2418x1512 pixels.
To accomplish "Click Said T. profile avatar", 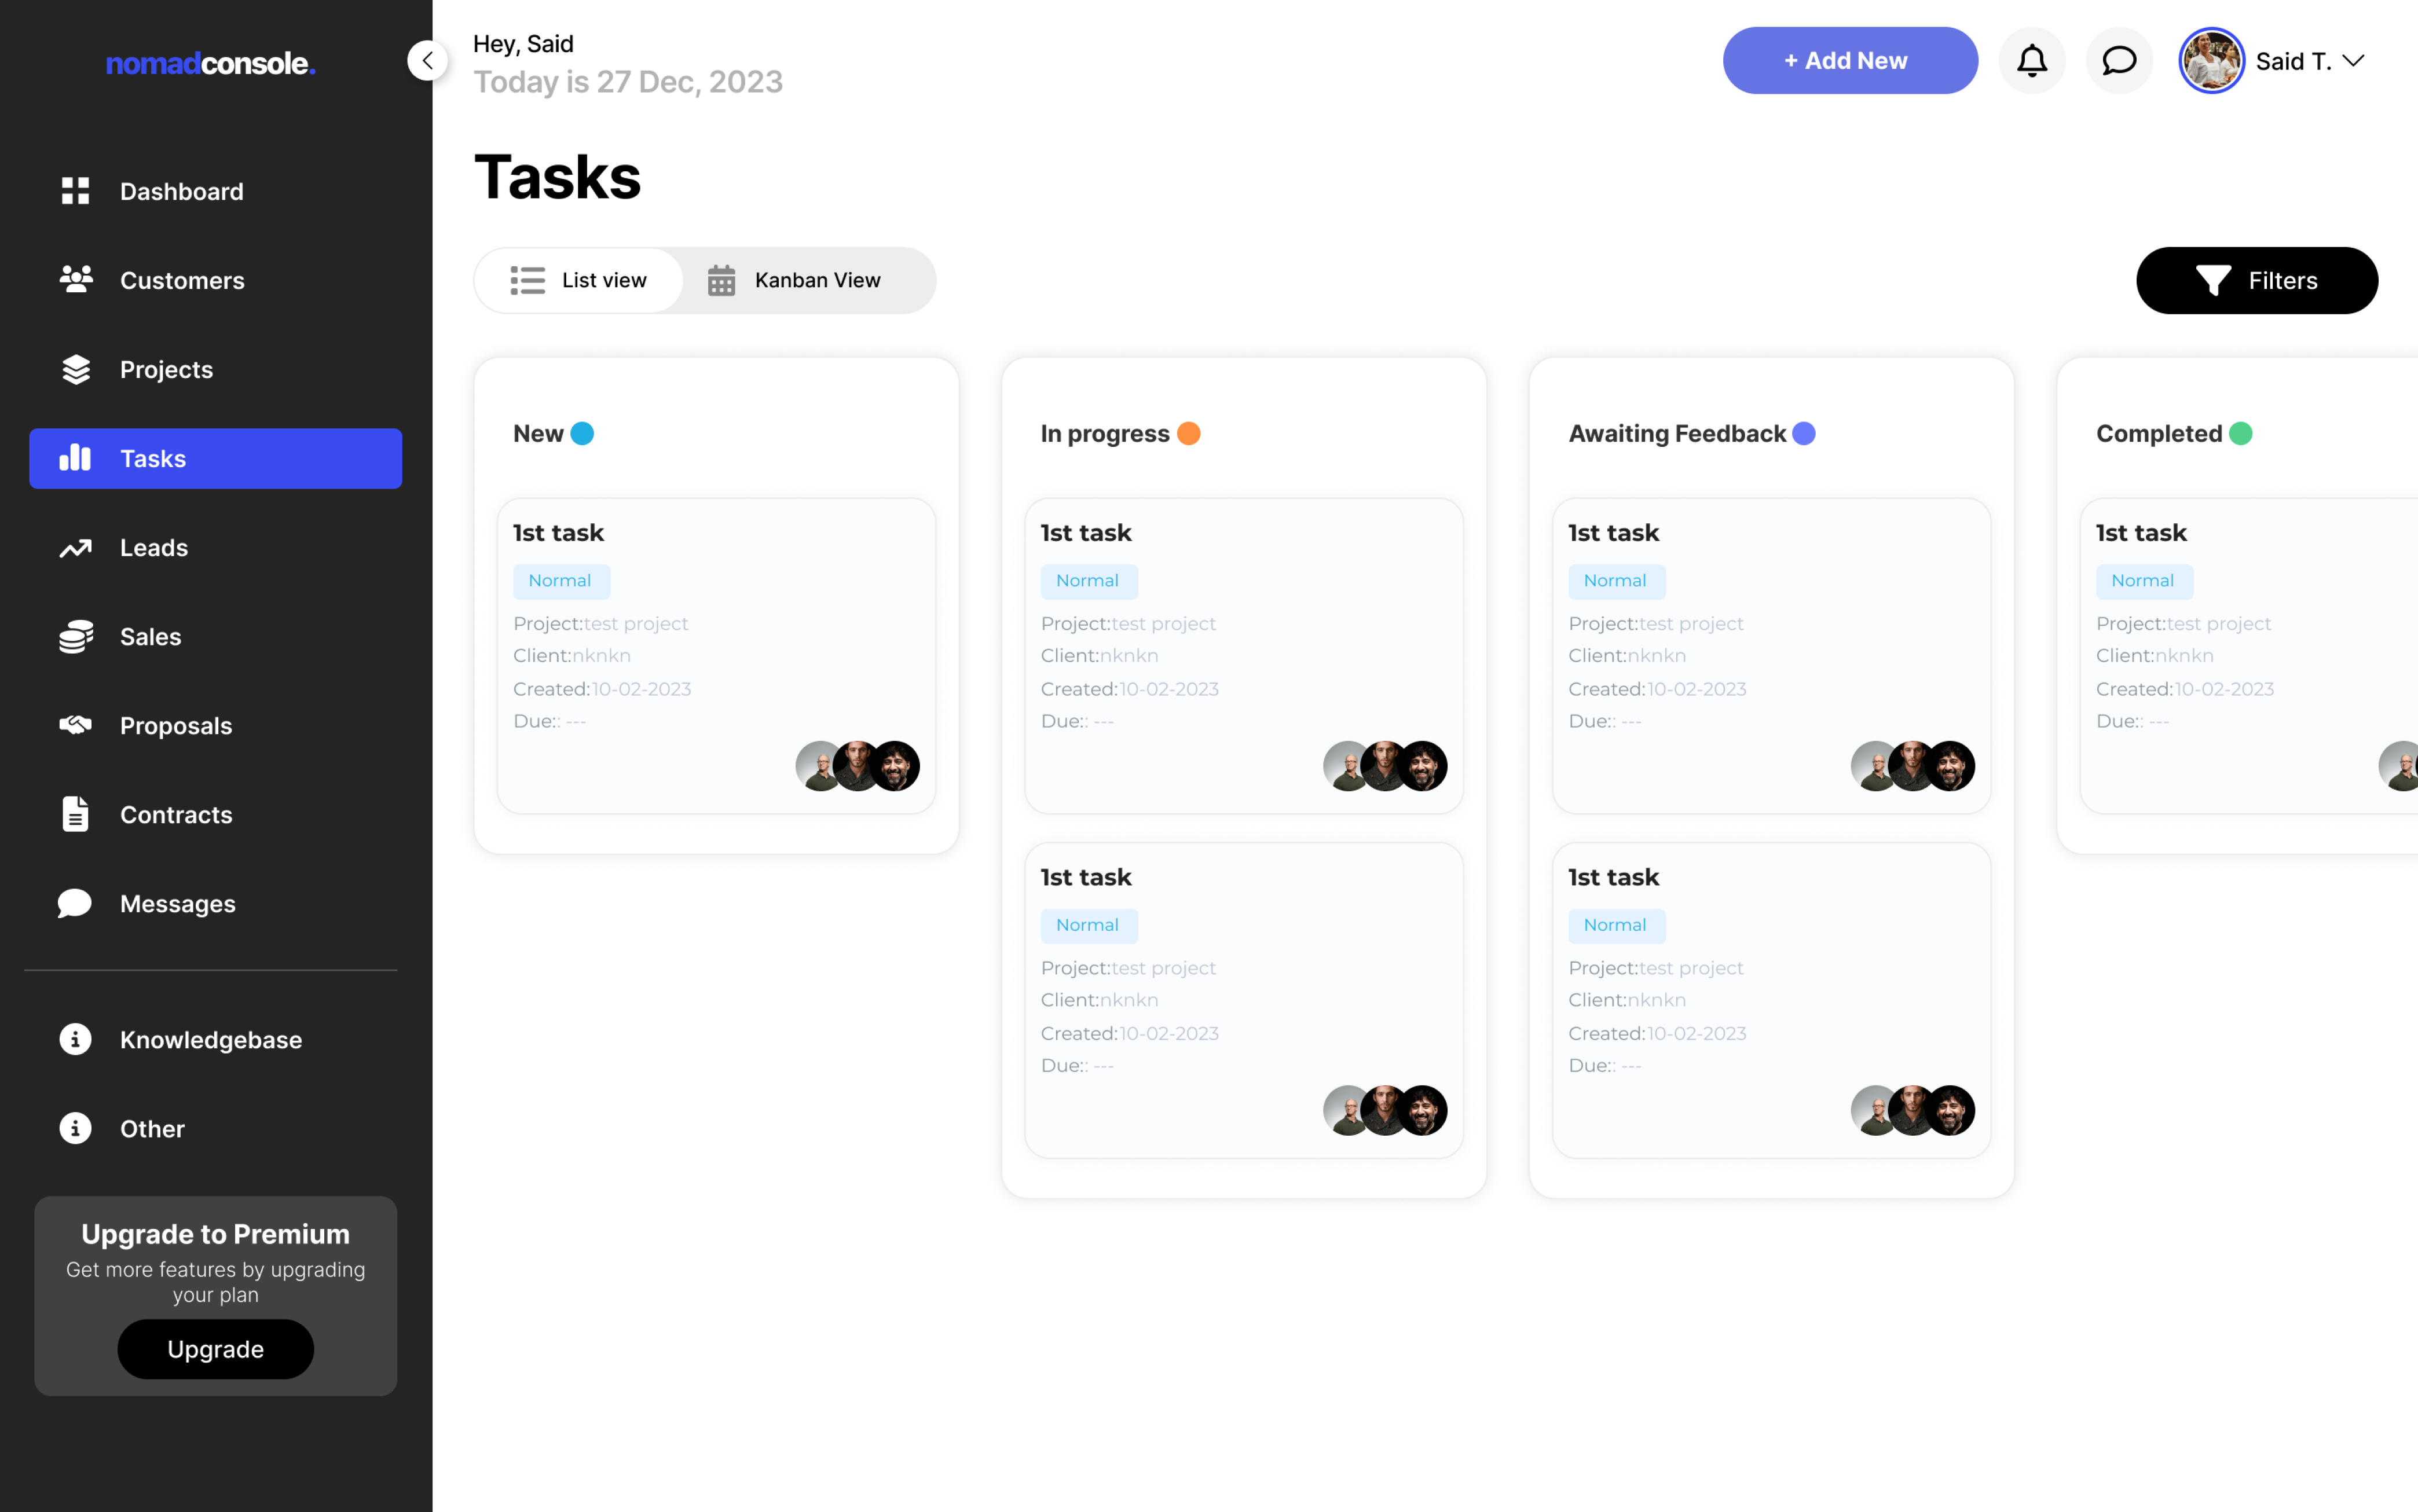I will pos(2212,61).
